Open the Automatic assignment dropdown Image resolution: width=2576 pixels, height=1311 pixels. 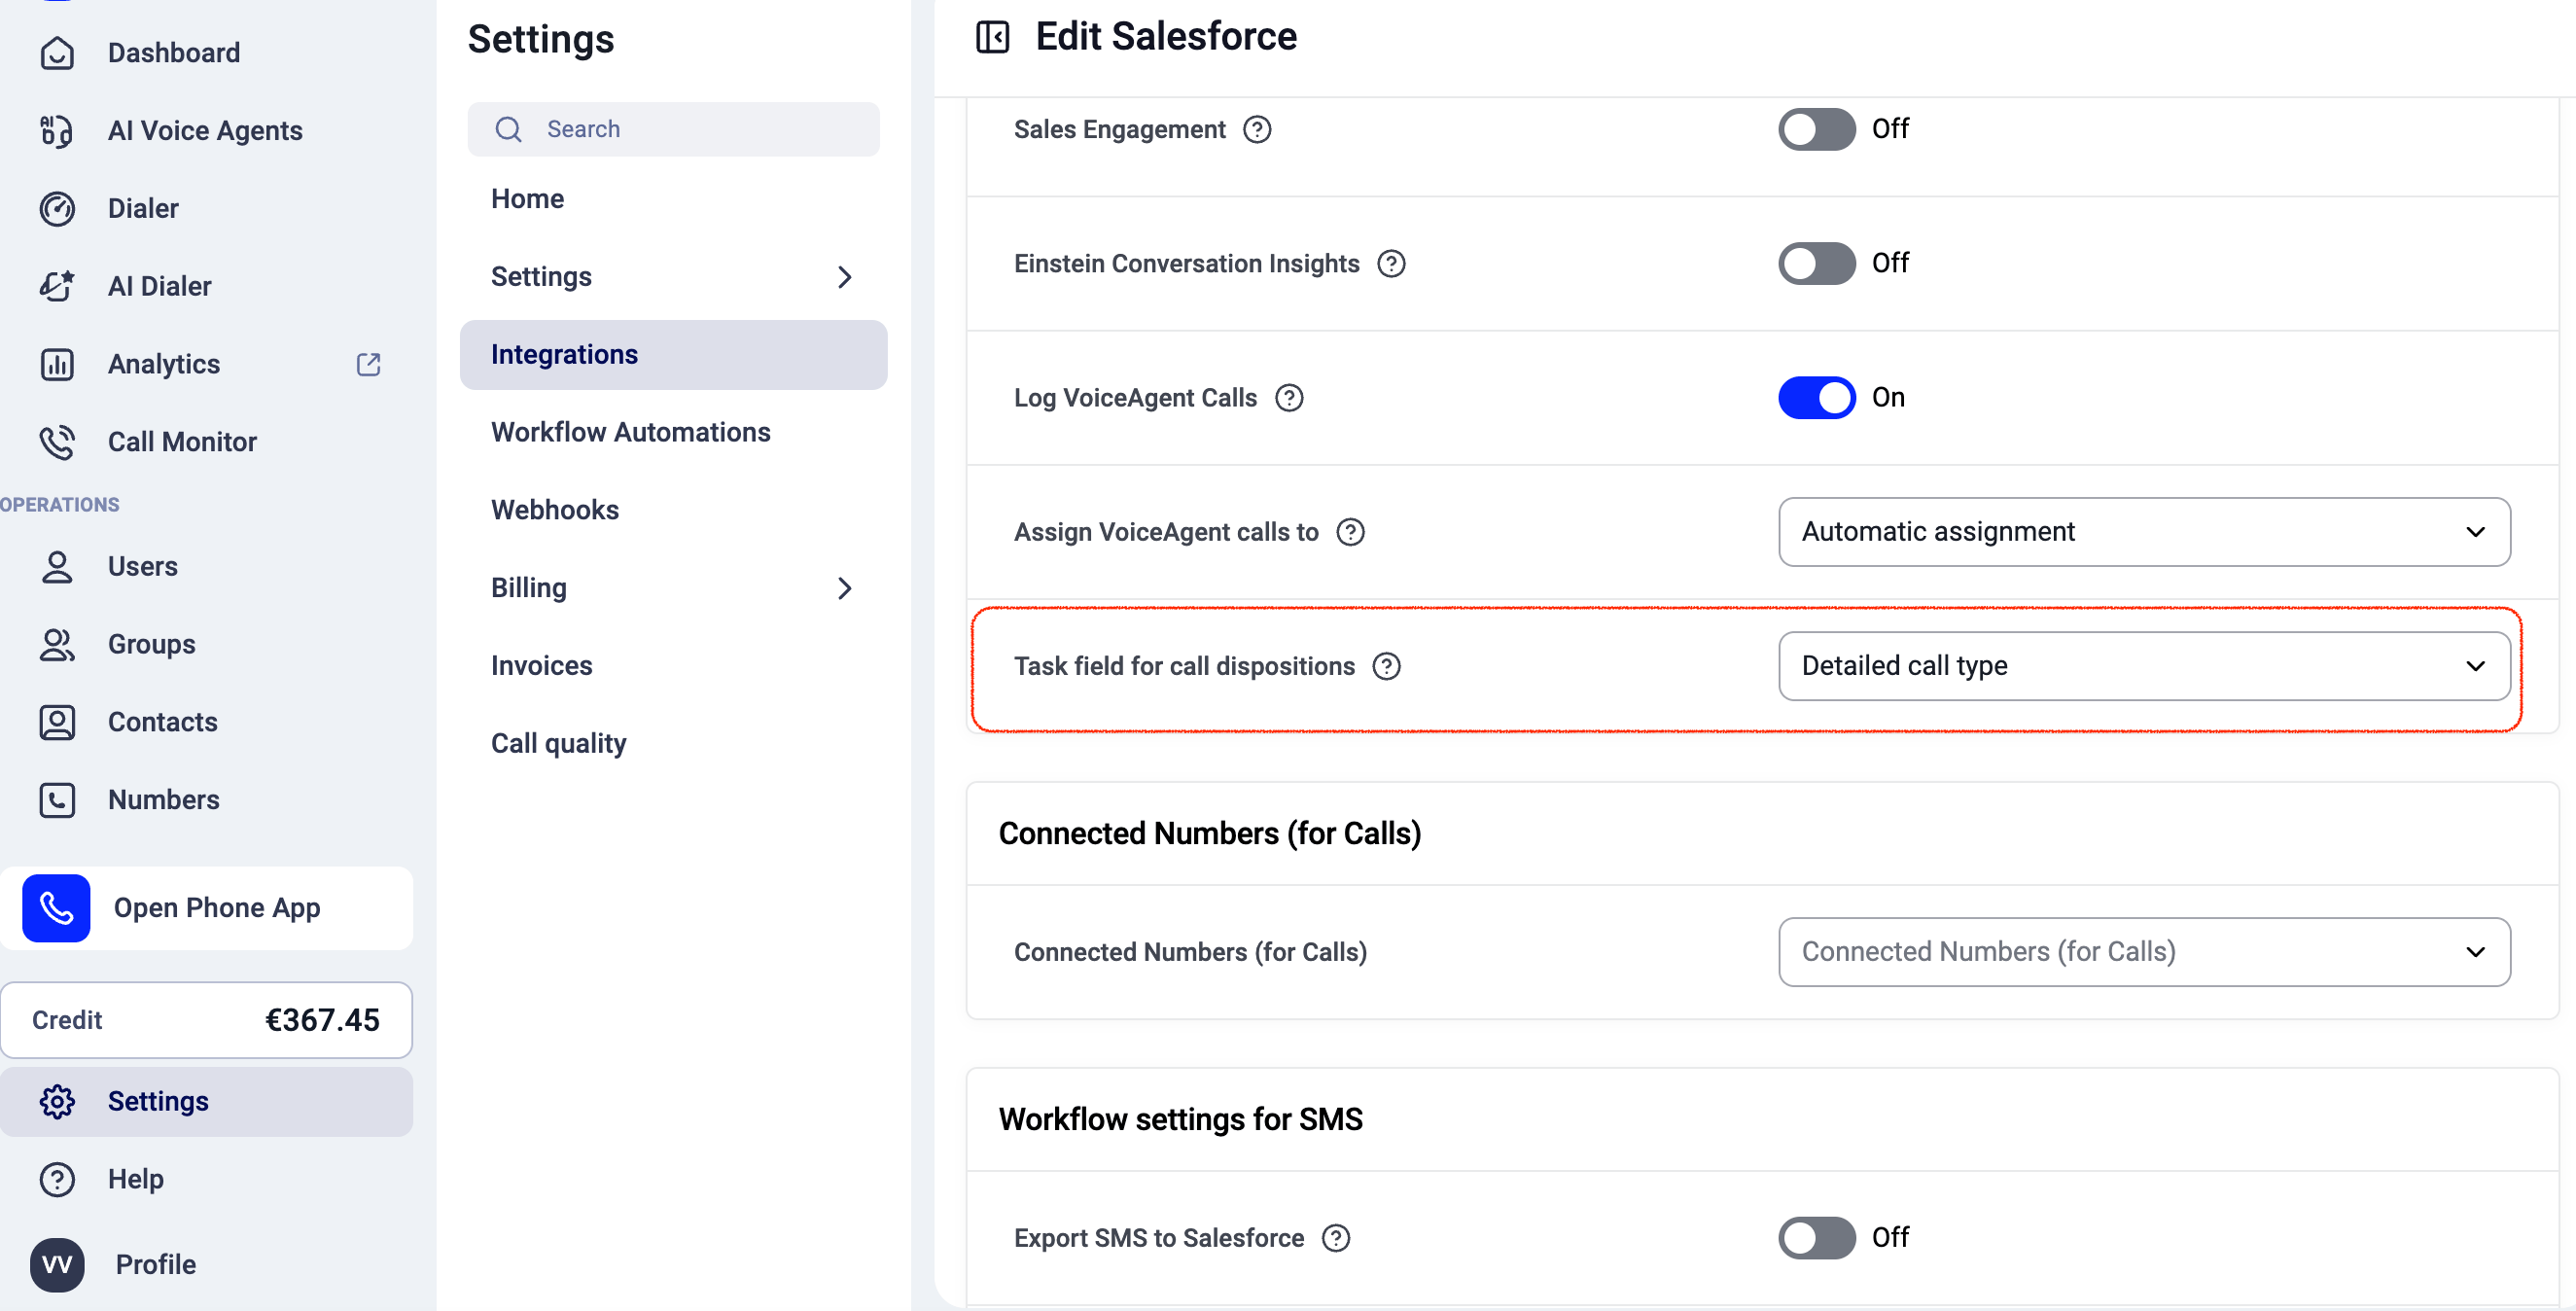pos(2144,532)
